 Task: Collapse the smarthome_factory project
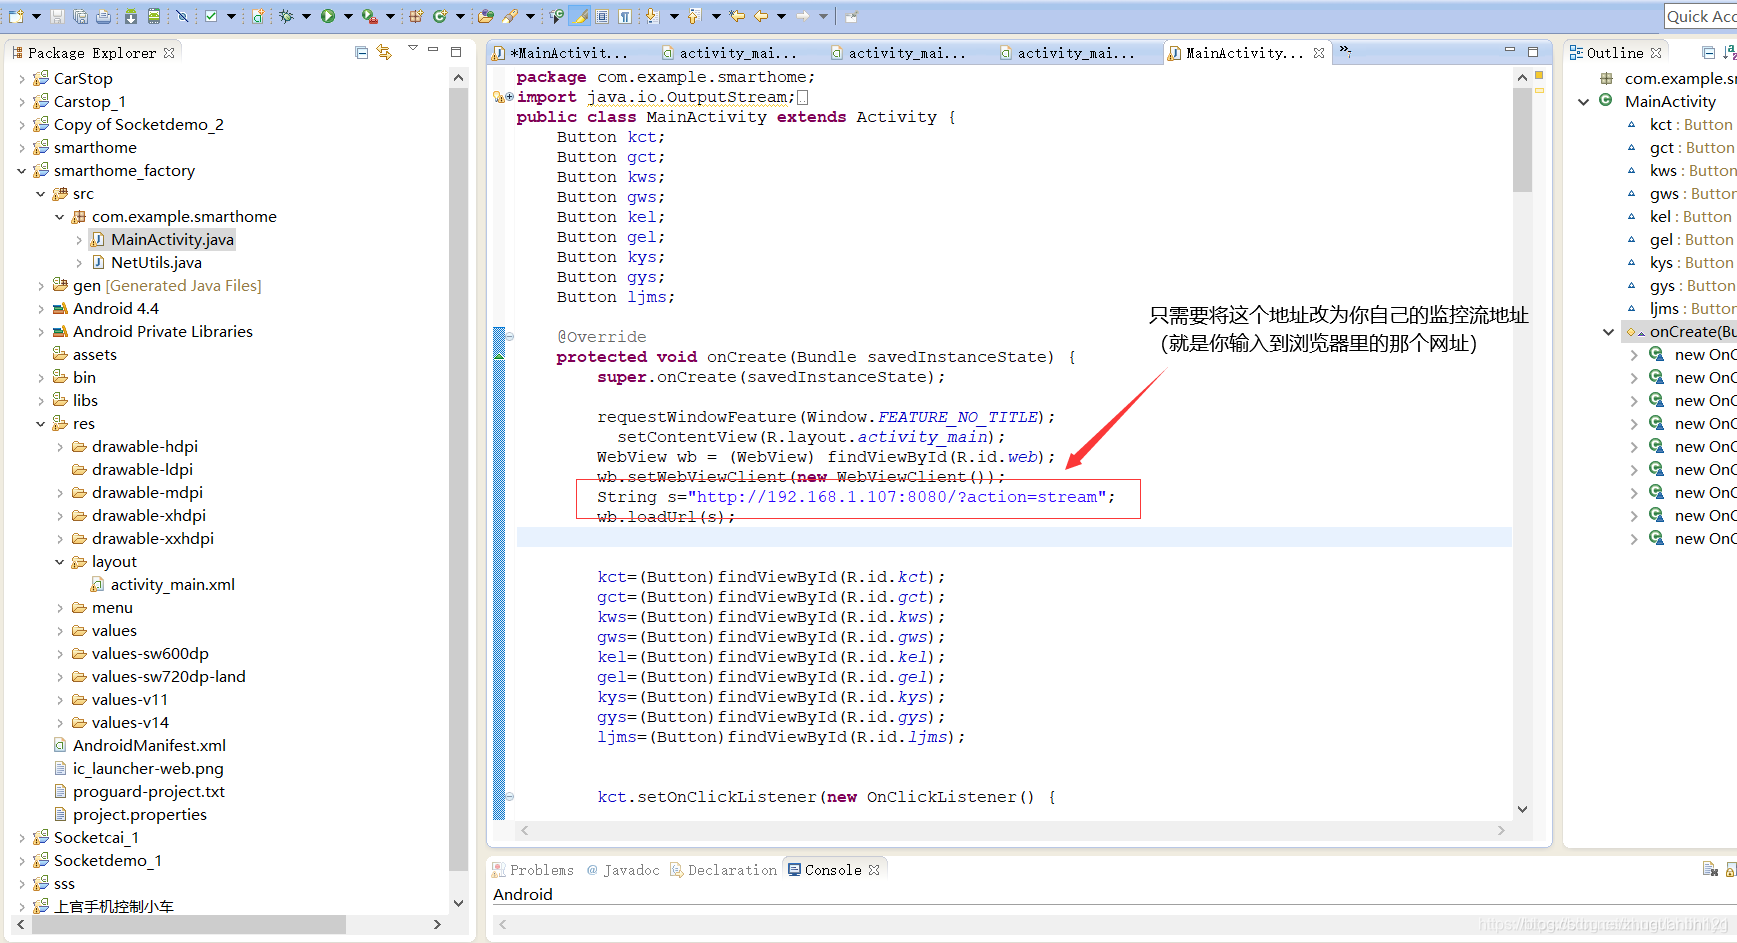[x=22, y=170]
